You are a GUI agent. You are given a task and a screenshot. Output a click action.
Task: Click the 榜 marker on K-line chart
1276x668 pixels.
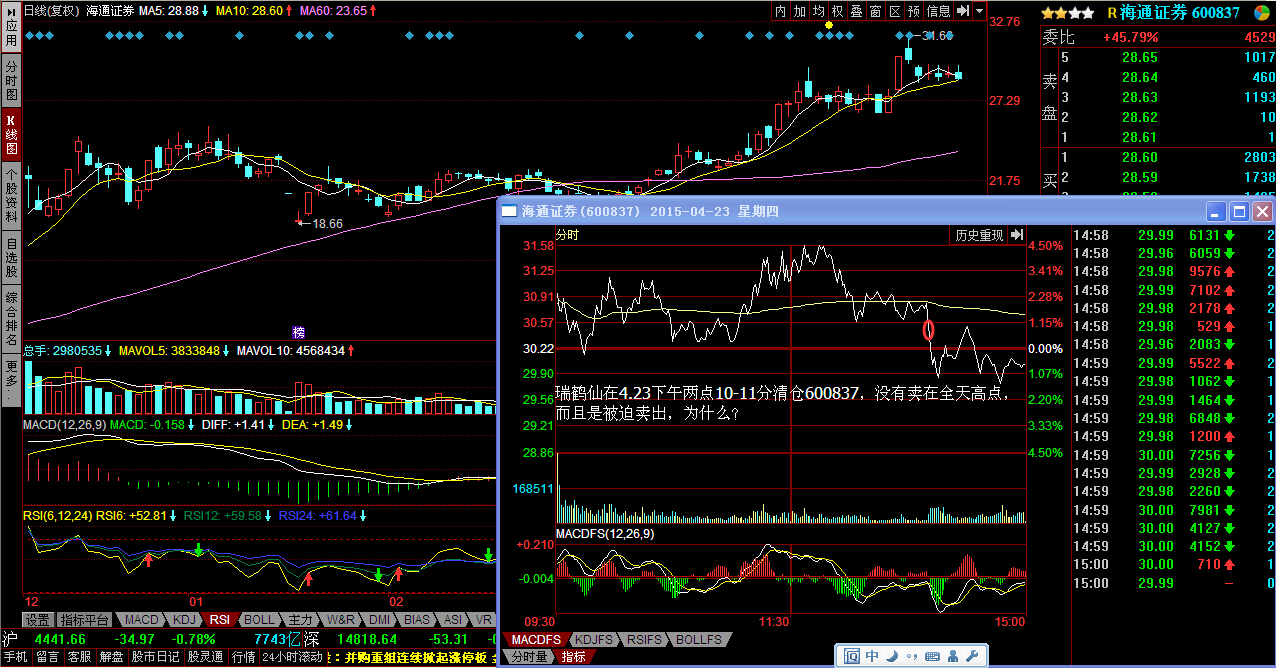click(x=298, y=332)
